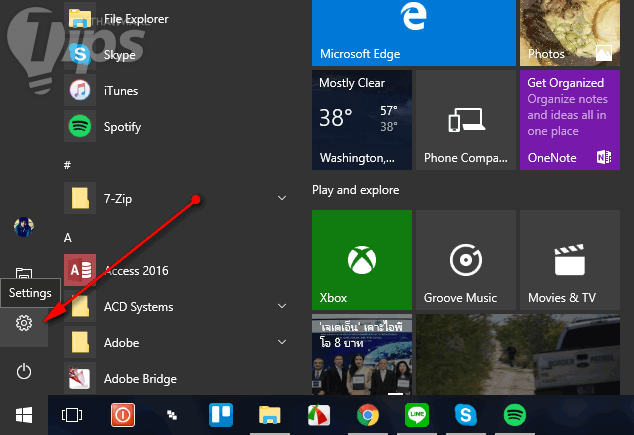Open the ACD Systems folder
This screenshot has width=634, height=435.
(176, 306)
